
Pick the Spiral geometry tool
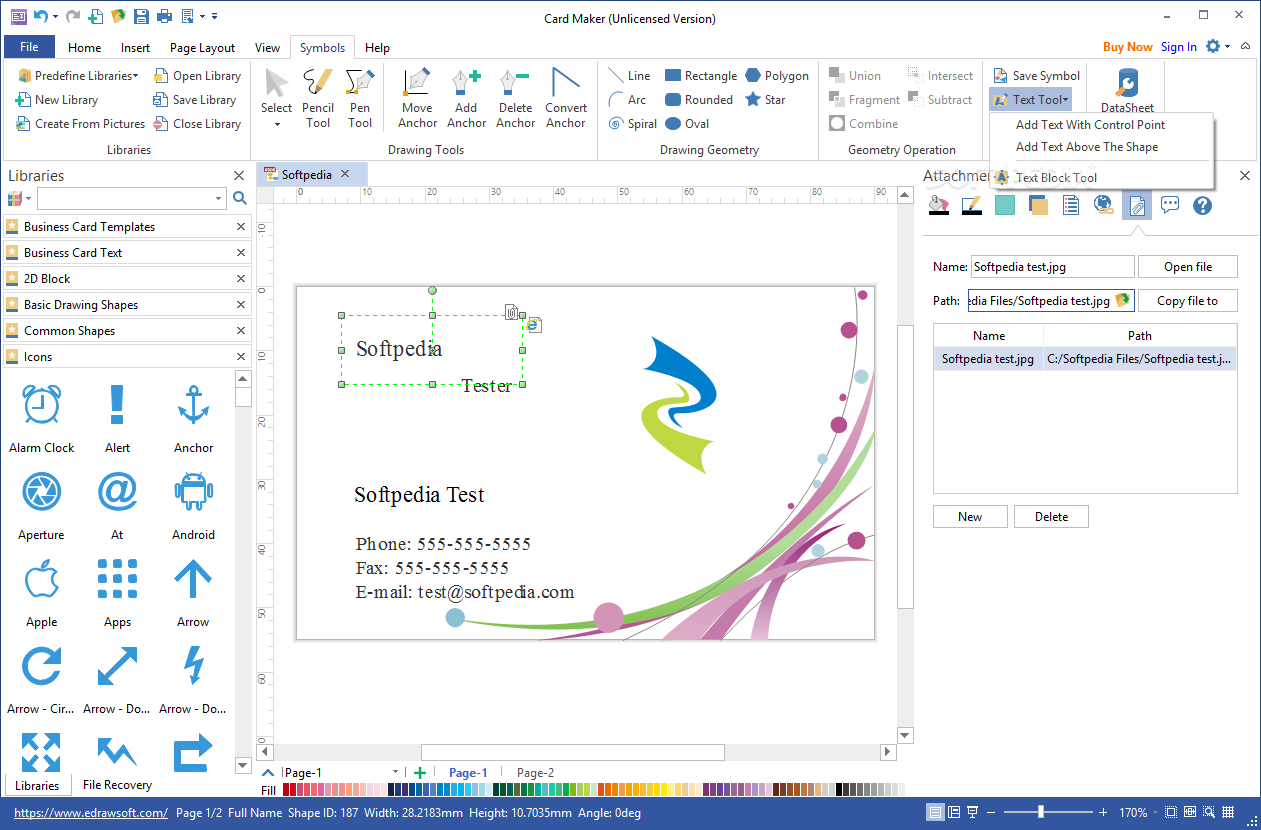(x=633, y=124)
